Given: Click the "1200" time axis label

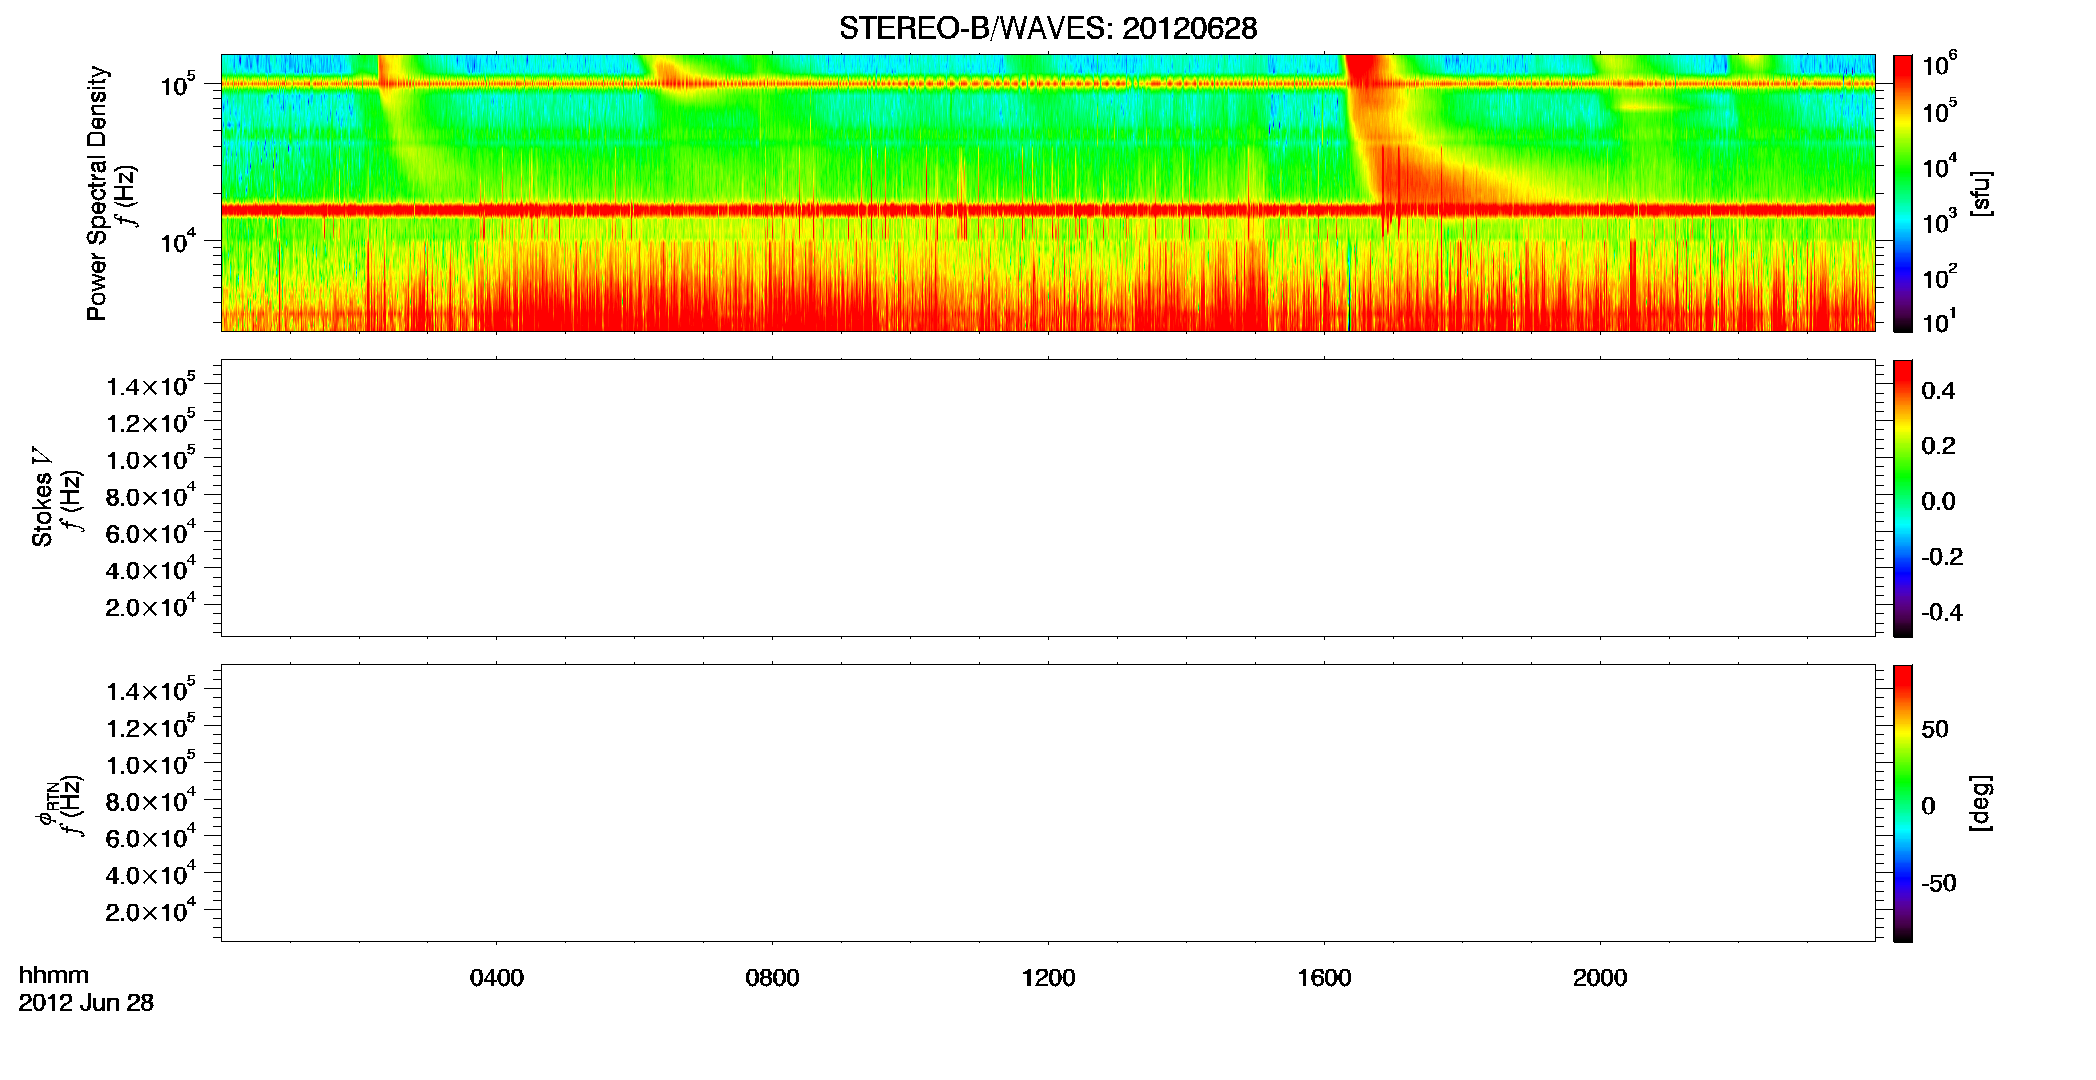Looking at the screenshot, I should click(1048, 978).
